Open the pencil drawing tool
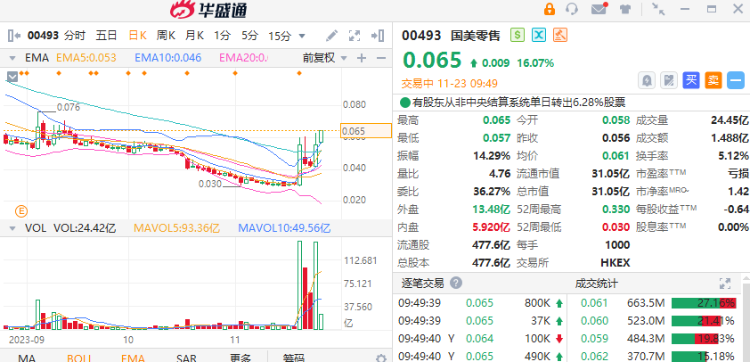750x362 pixels. [331, 35]
